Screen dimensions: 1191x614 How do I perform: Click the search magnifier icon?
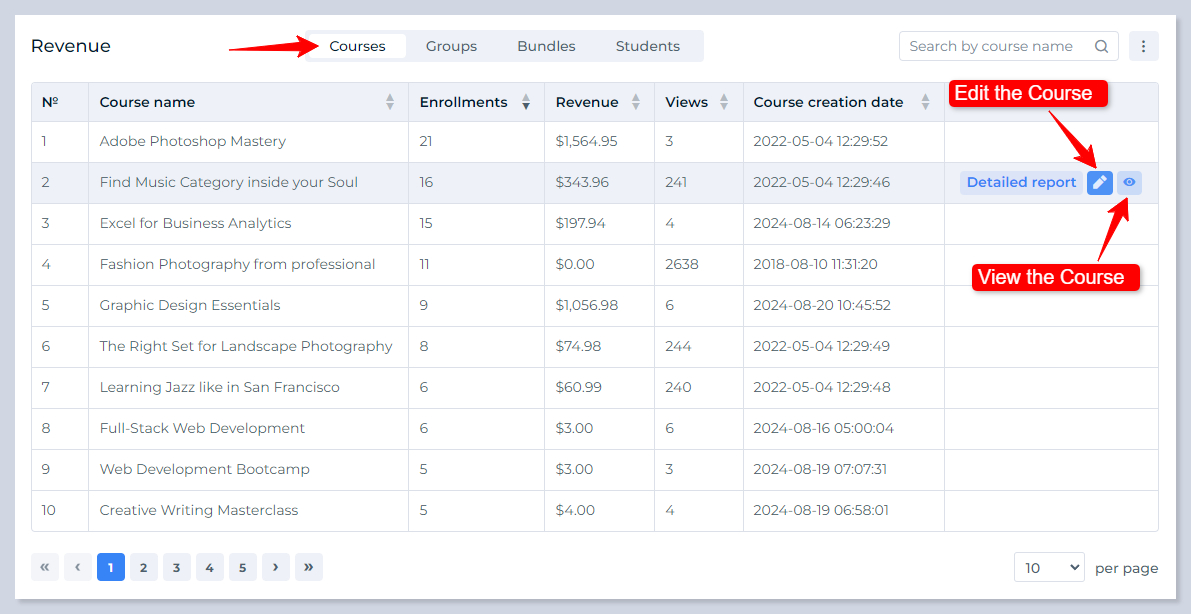tap(1101, 46)
